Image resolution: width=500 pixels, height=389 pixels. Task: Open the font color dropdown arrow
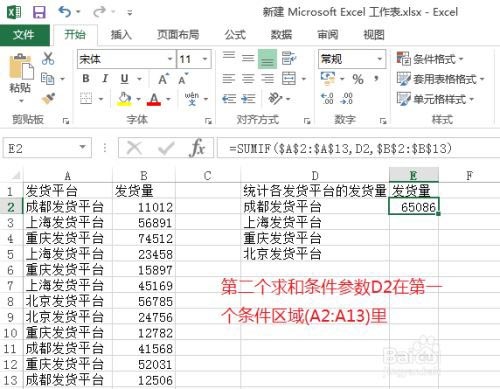click(x=169, y=99)
